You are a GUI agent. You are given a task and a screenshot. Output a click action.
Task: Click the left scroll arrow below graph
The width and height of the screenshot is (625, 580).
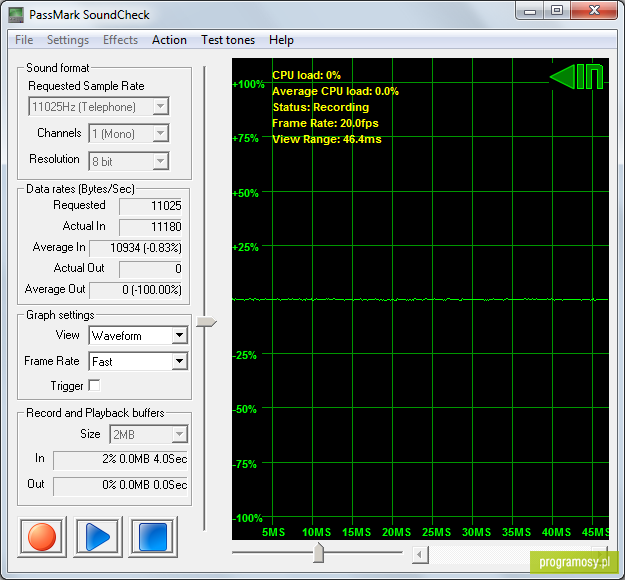point(420,554)
